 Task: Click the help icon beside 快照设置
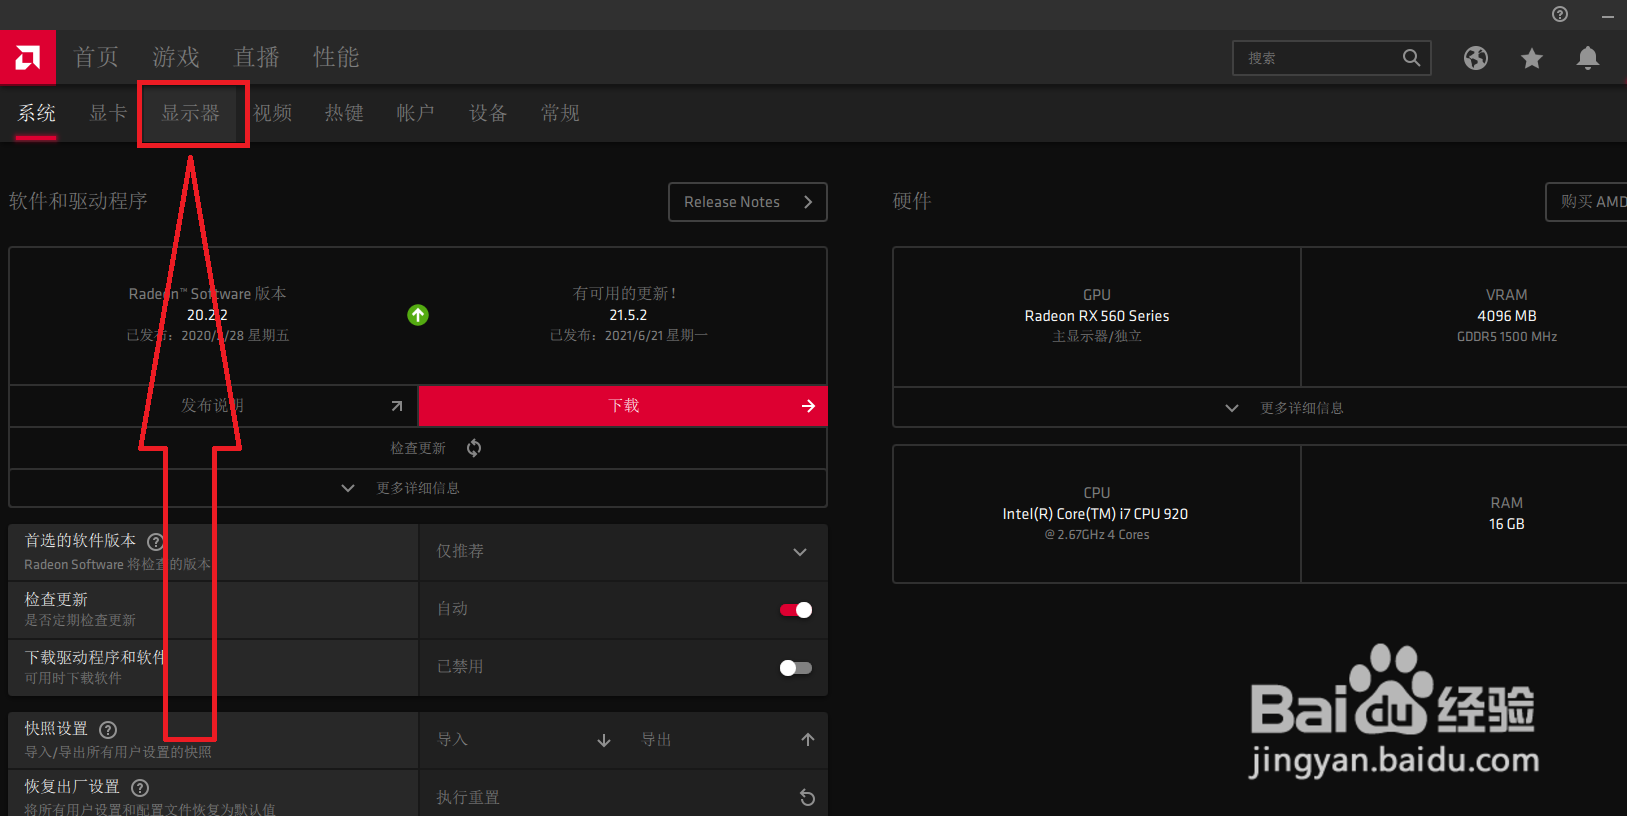tap(108, 730)
